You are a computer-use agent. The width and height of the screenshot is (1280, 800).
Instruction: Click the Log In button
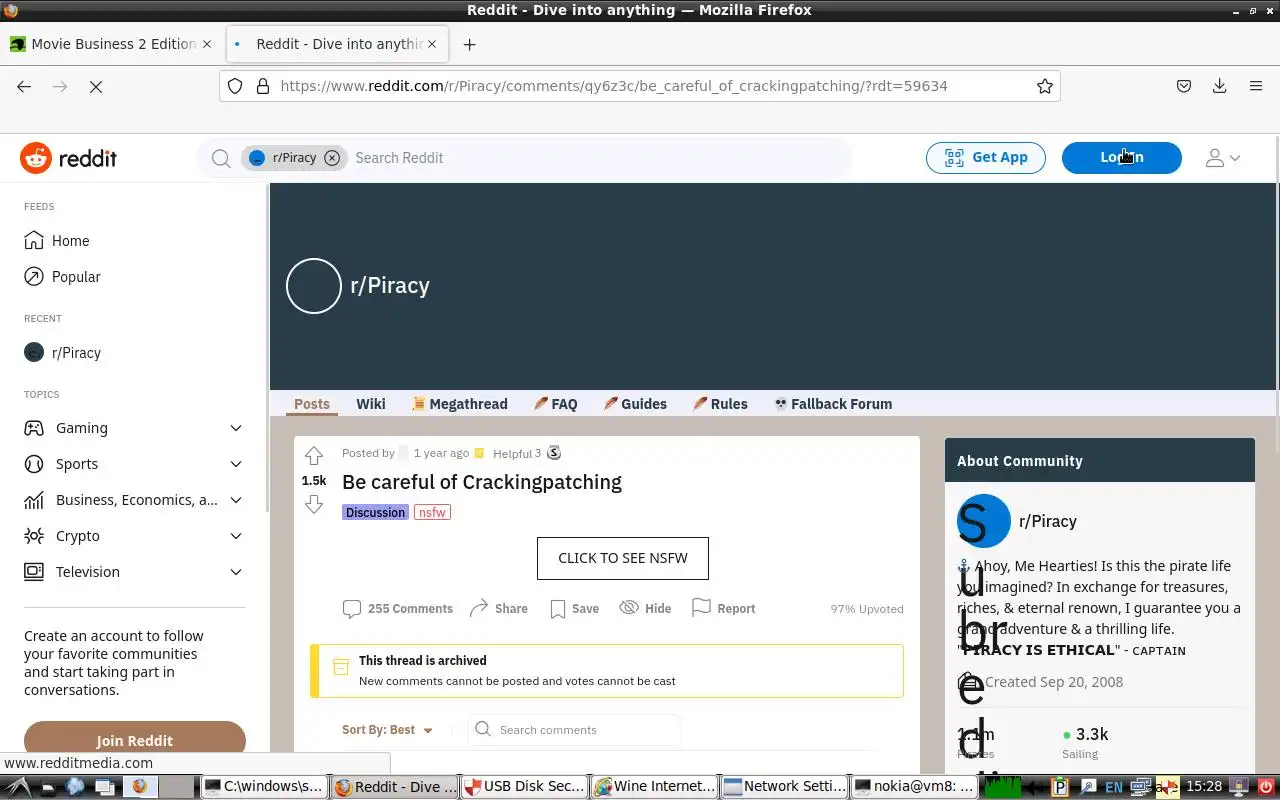(1121, 157)
